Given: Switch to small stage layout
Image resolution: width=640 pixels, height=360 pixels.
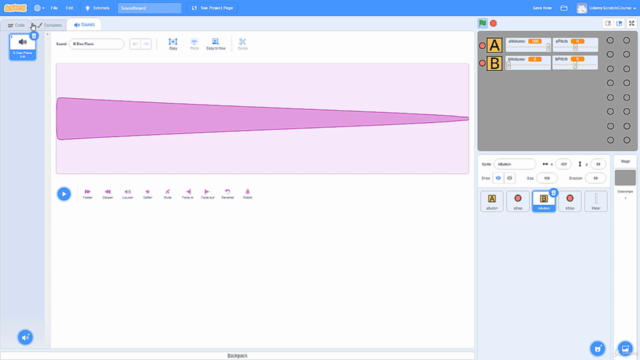Looking at the screenshot, I should tap(608, 23).
